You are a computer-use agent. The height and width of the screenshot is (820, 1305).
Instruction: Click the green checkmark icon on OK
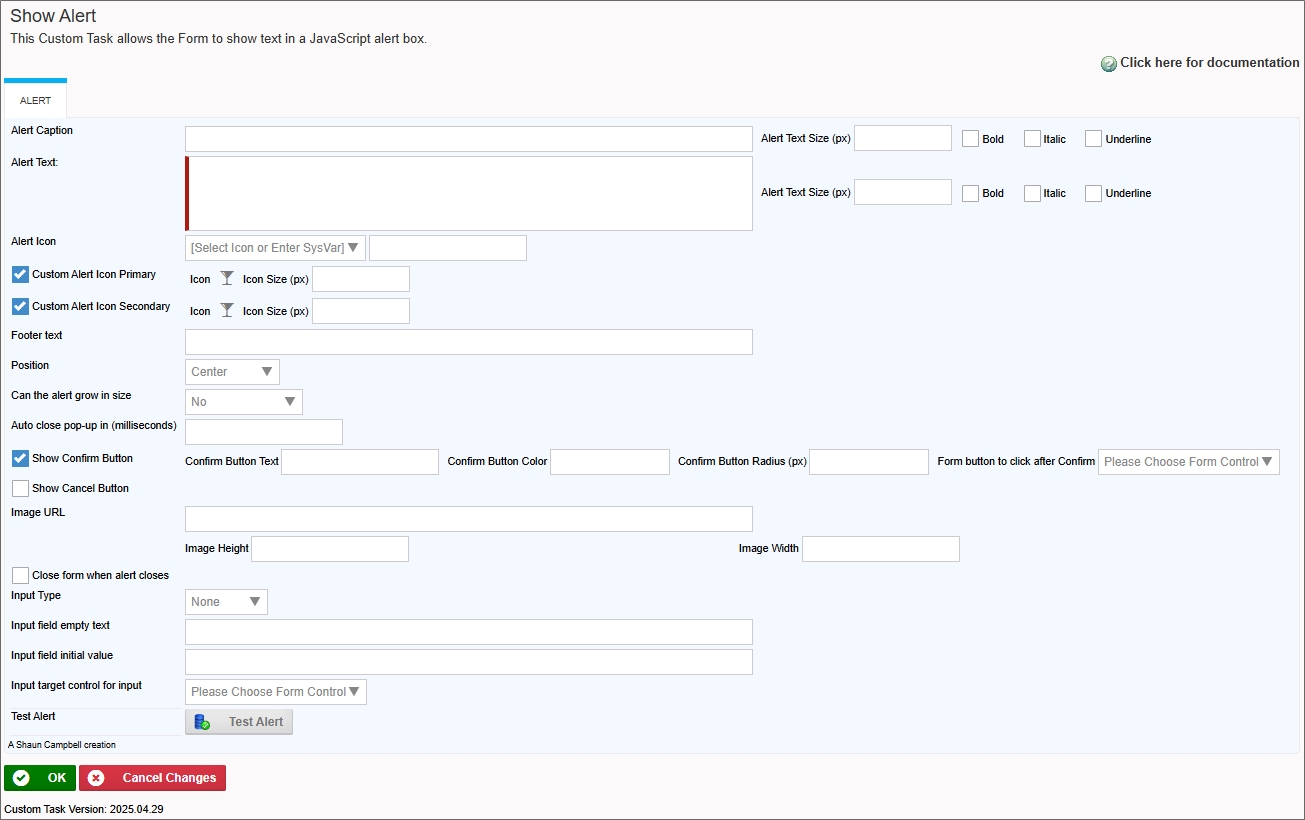[21, 778]
